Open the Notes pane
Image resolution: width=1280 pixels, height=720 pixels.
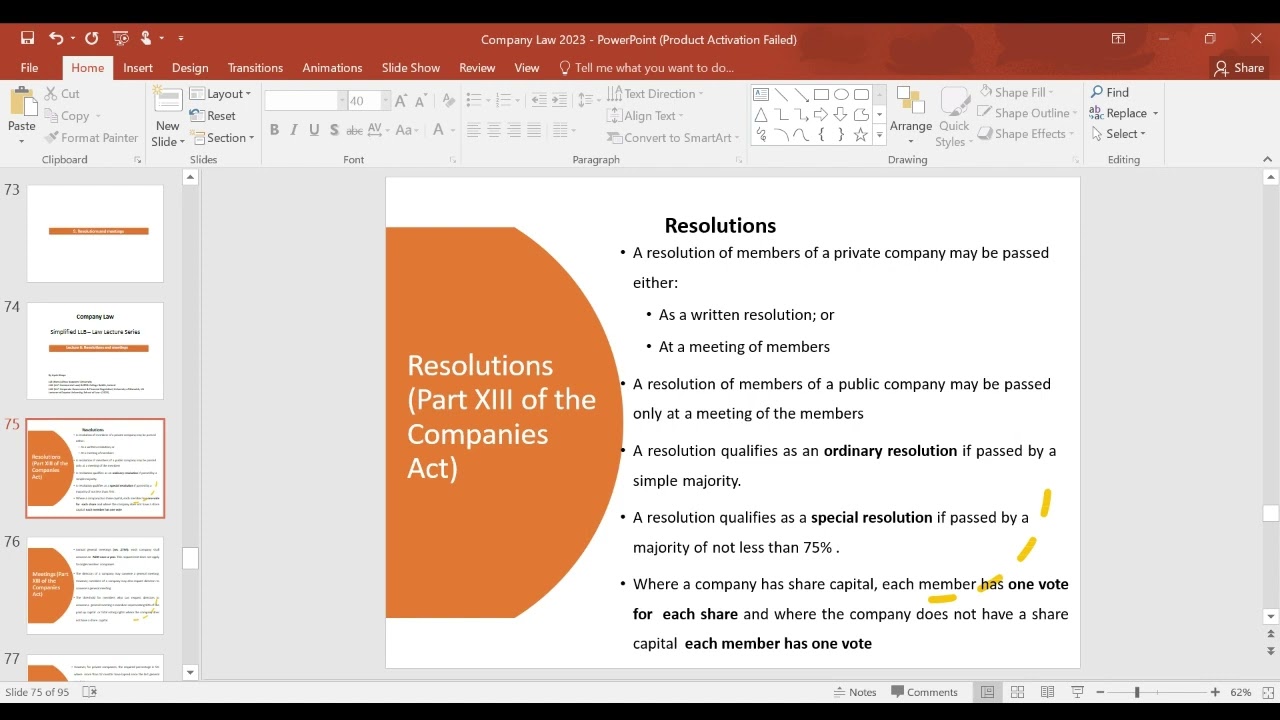[855, 692]
